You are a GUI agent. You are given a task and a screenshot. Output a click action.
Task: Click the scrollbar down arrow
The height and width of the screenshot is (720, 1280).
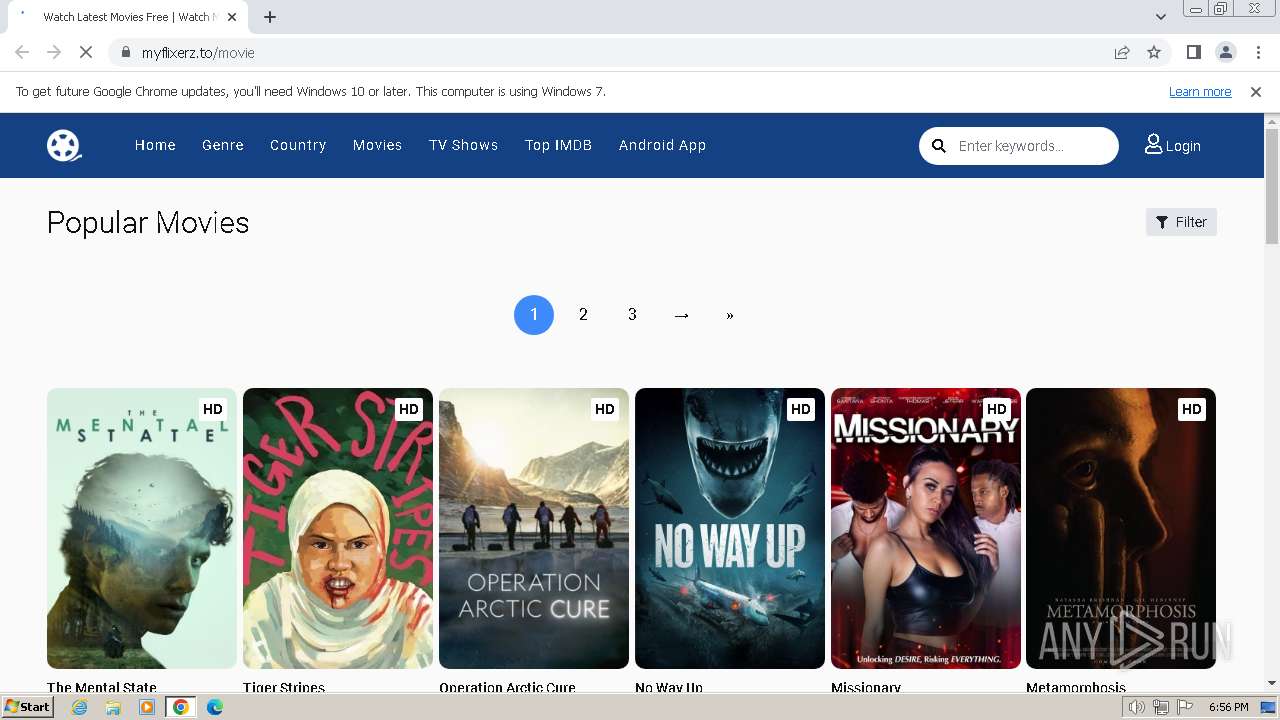pos(1272,683)
